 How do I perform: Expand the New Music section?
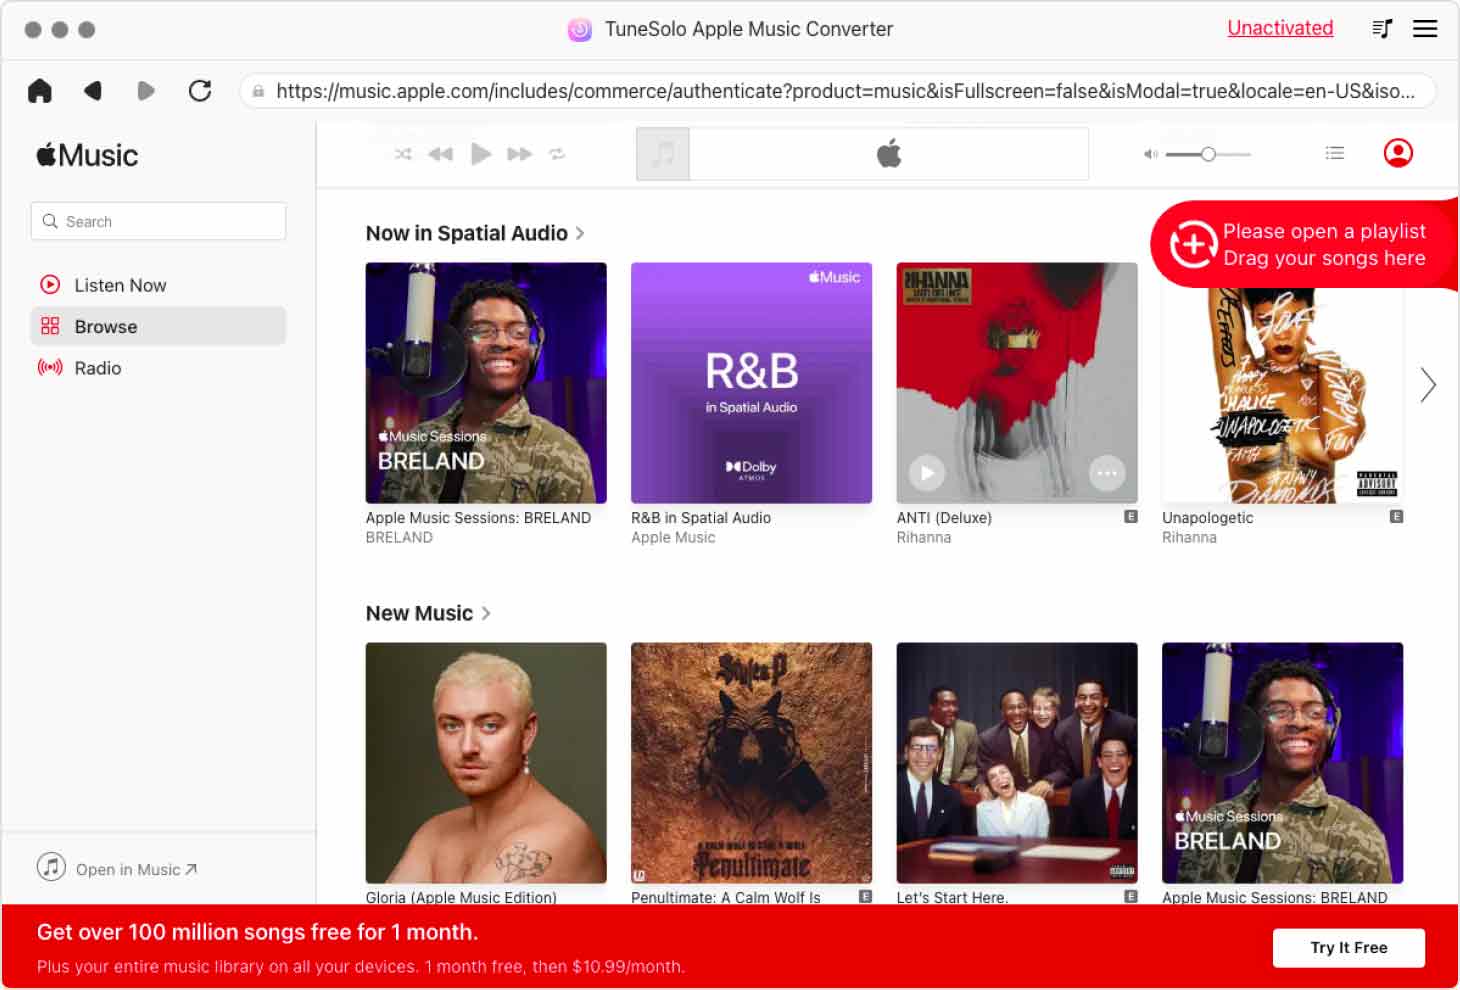coord(428,613)
